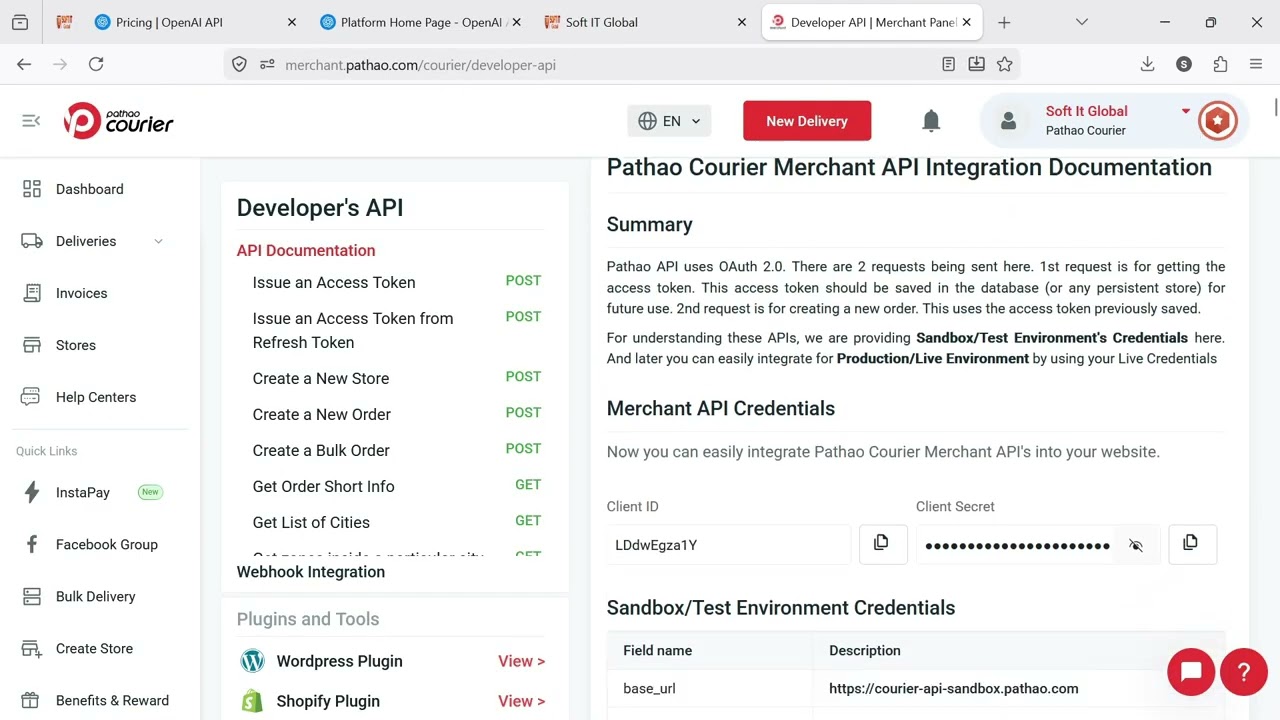Click the Create Store sidebar icon
The image size is (1280, 720).
tap(32, 648)
